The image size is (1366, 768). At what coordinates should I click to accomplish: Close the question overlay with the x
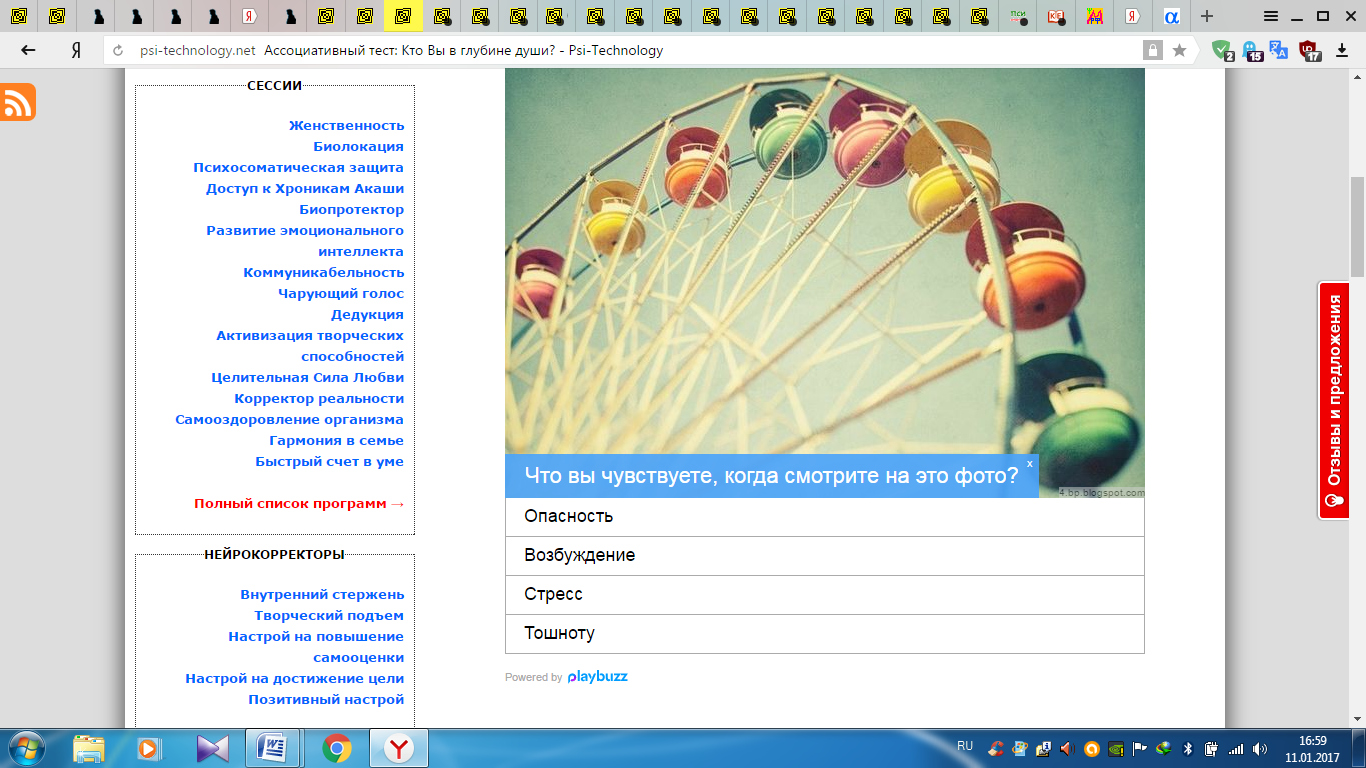pos(1029,464)
